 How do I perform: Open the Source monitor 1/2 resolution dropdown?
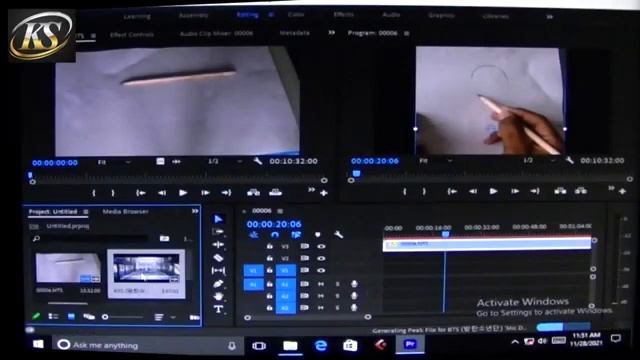tap(225, 162)
